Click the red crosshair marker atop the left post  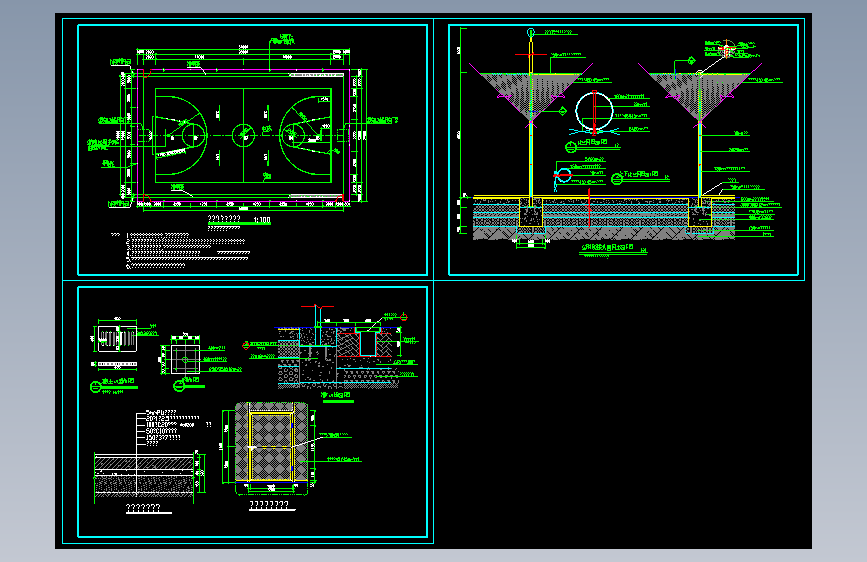[x=530, y=54]
